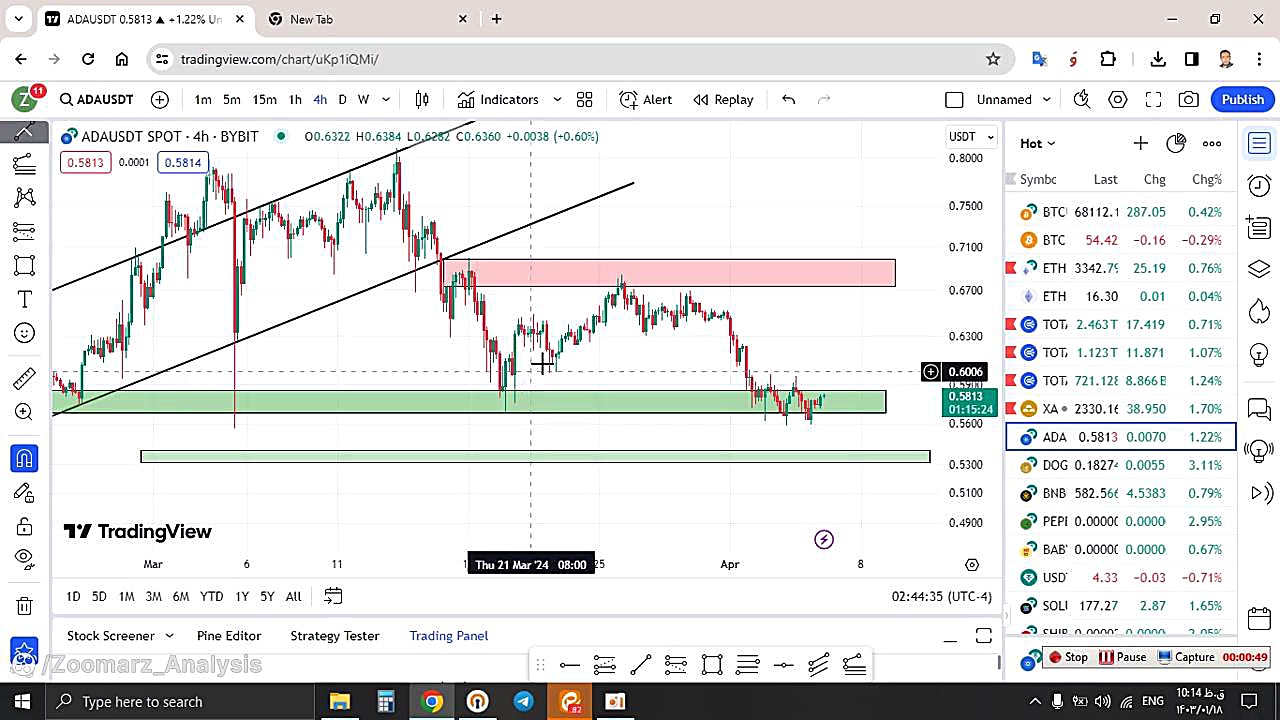
Task: Expand the Indicators favorites dropdown arrow
Action: point(557,99)
